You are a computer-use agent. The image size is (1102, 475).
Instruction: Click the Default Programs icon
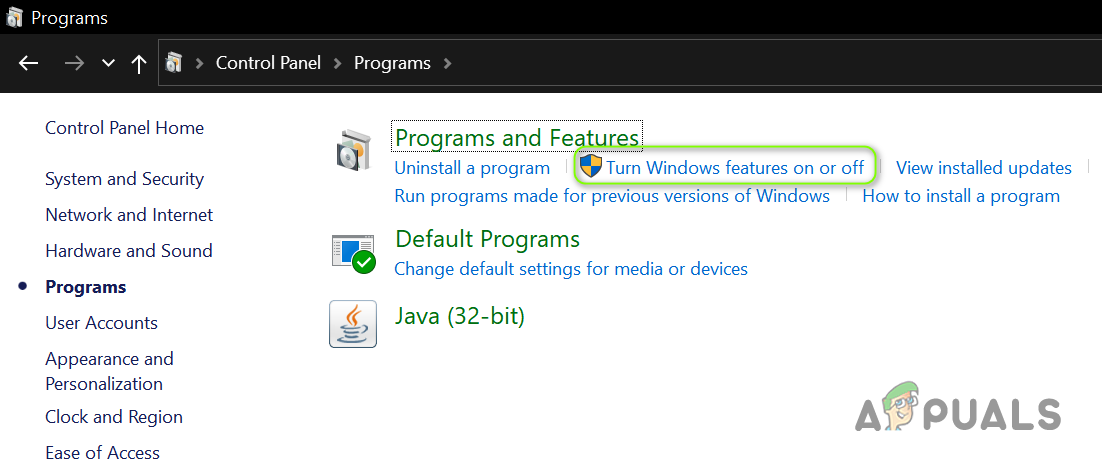coord(352,253)
